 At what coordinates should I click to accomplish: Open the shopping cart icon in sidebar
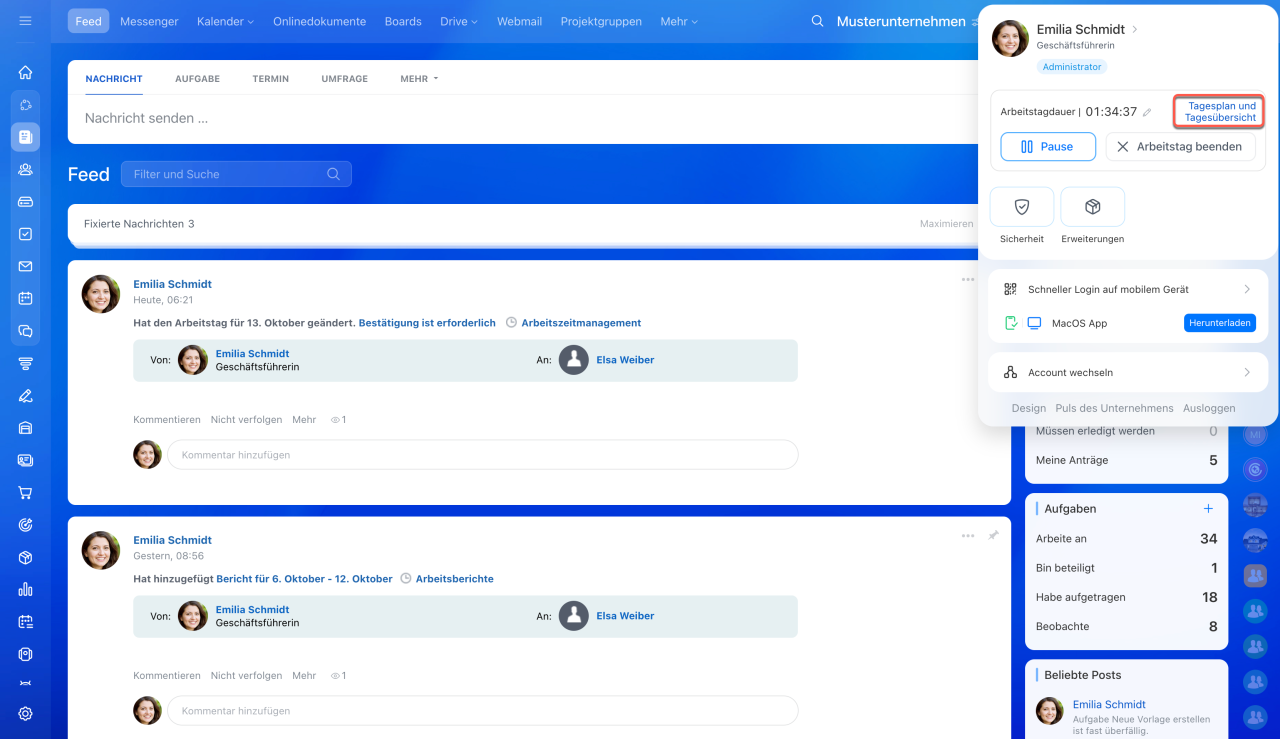coord(25,493)
